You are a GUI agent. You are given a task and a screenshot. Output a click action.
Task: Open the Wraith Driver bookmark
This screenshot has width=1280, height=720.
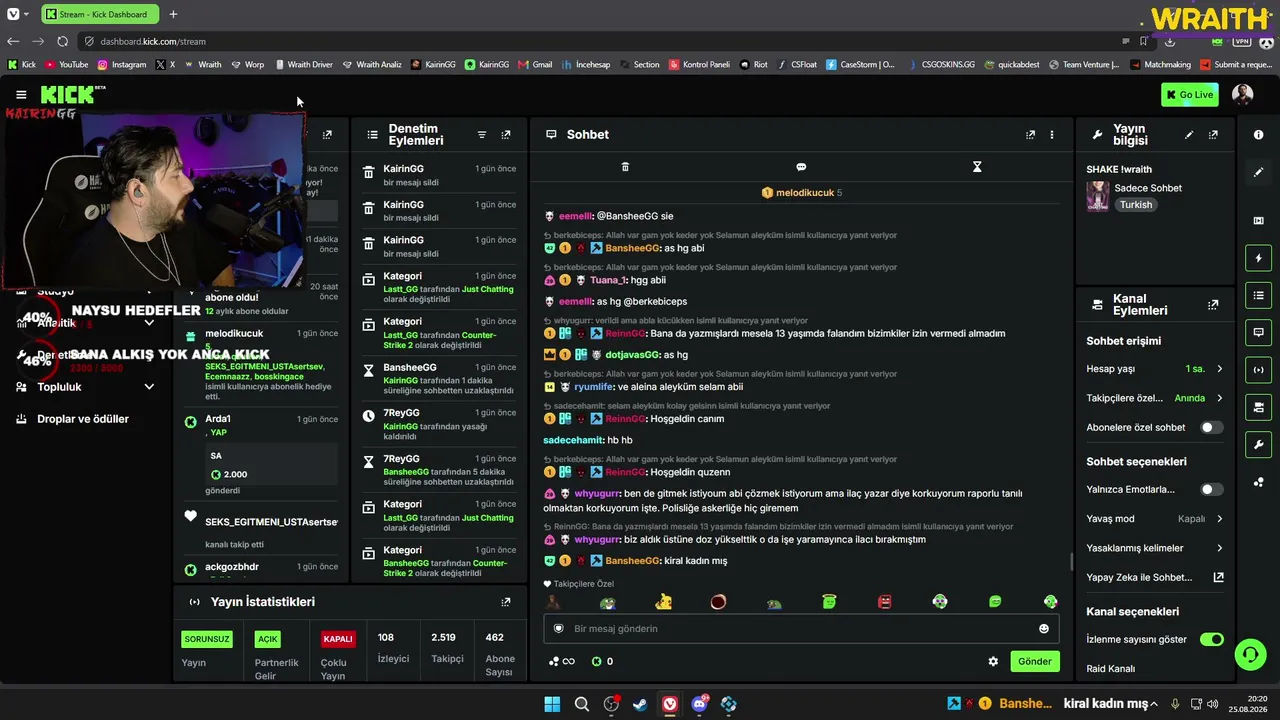pyautogui.click(x=303, y=65)
